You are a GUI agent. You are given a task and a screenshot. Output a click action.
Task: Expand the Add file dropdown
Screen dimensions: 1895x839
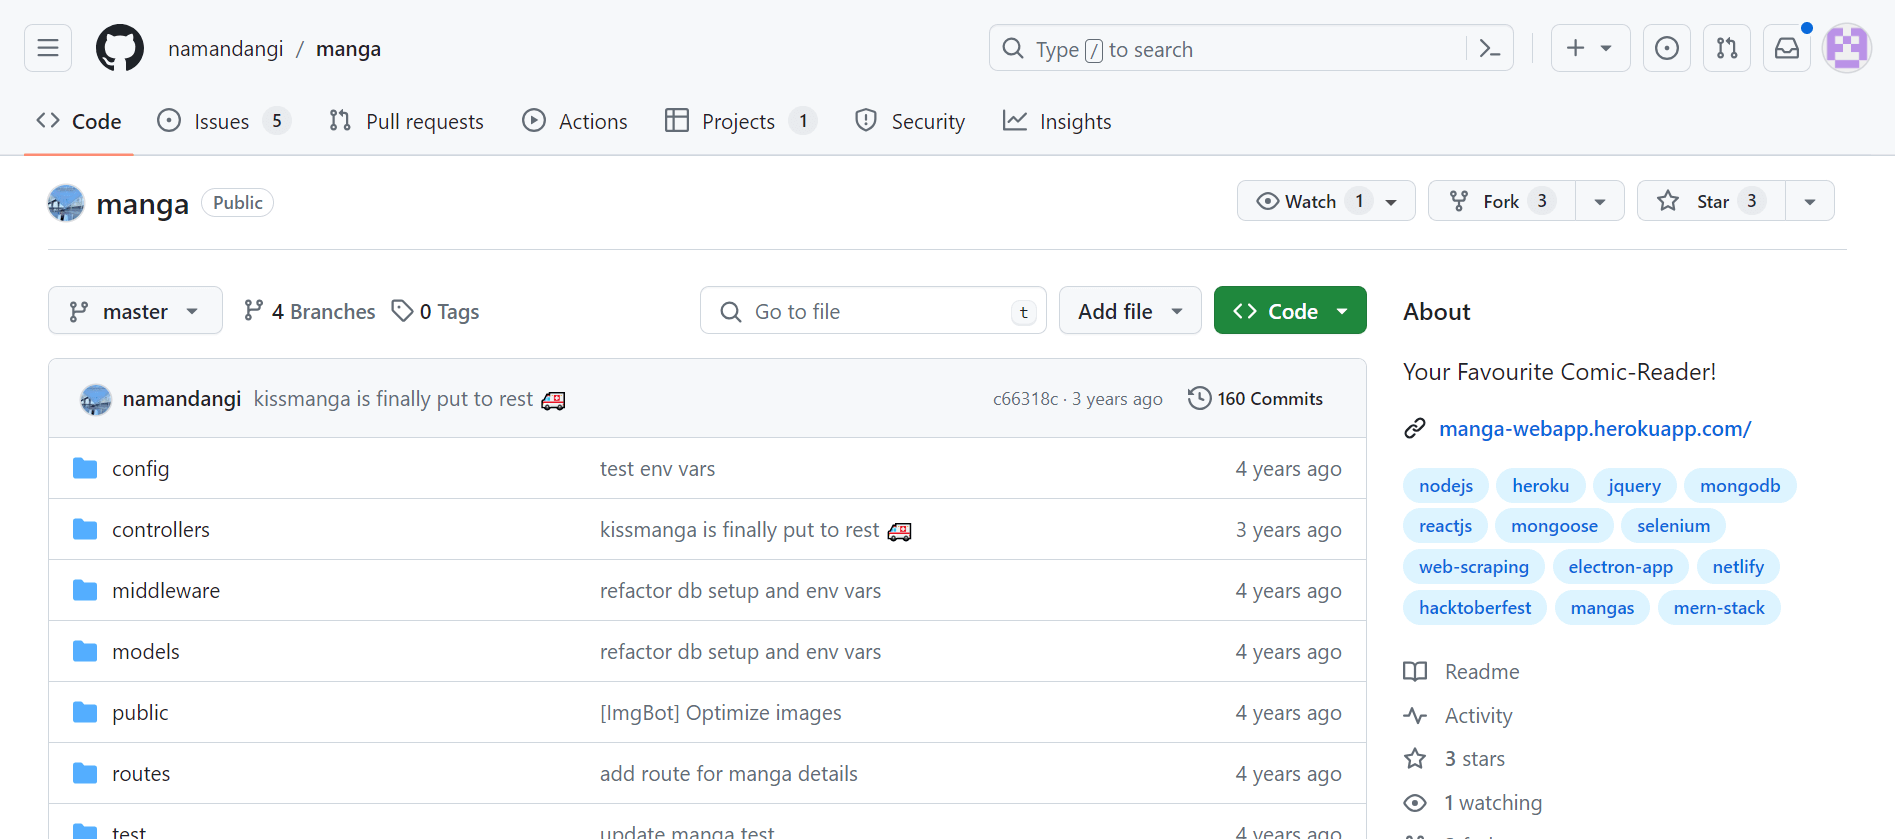tap(1129, 311)
